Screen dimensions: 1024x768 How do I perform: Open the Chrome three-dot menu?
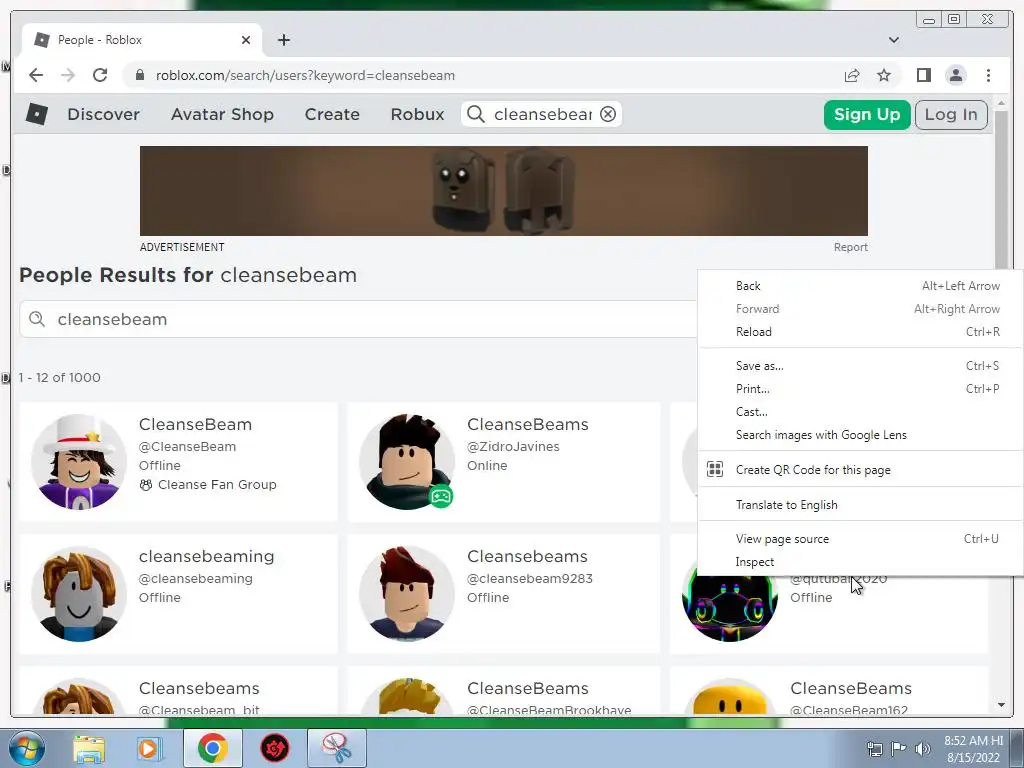(x=988, y=75)
